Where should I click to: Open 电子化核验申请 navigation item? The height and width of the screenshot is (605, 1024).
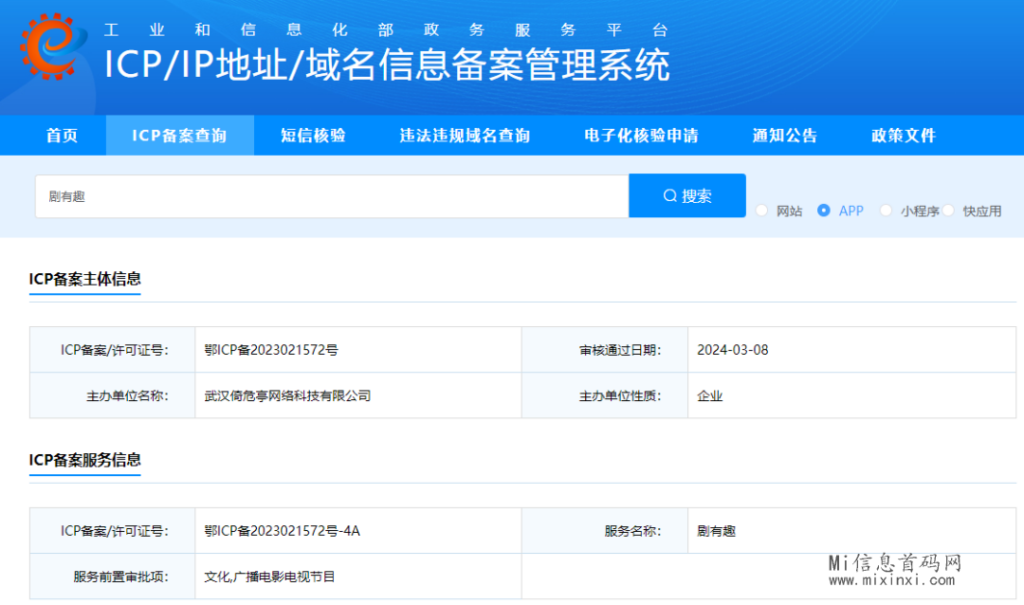click(x=641, y=136)
